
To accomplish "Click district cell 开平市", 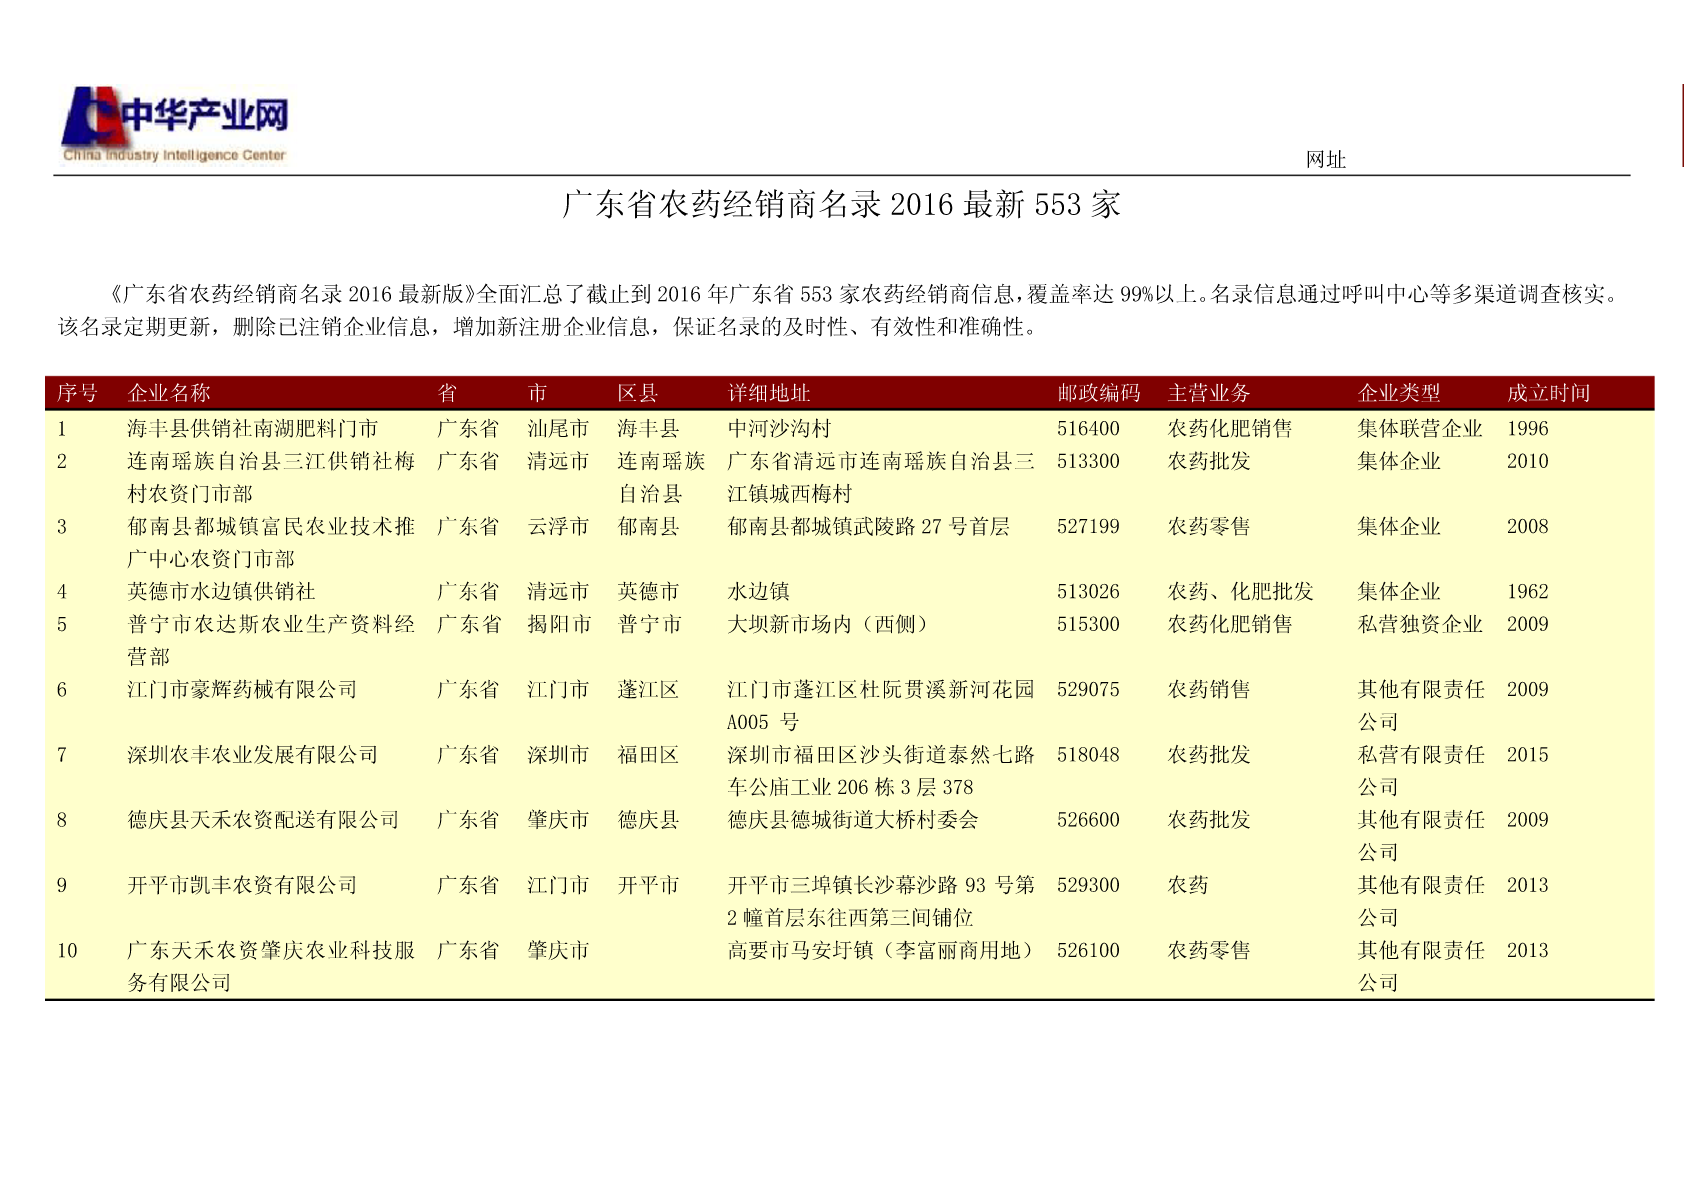I will click(648, 885).
